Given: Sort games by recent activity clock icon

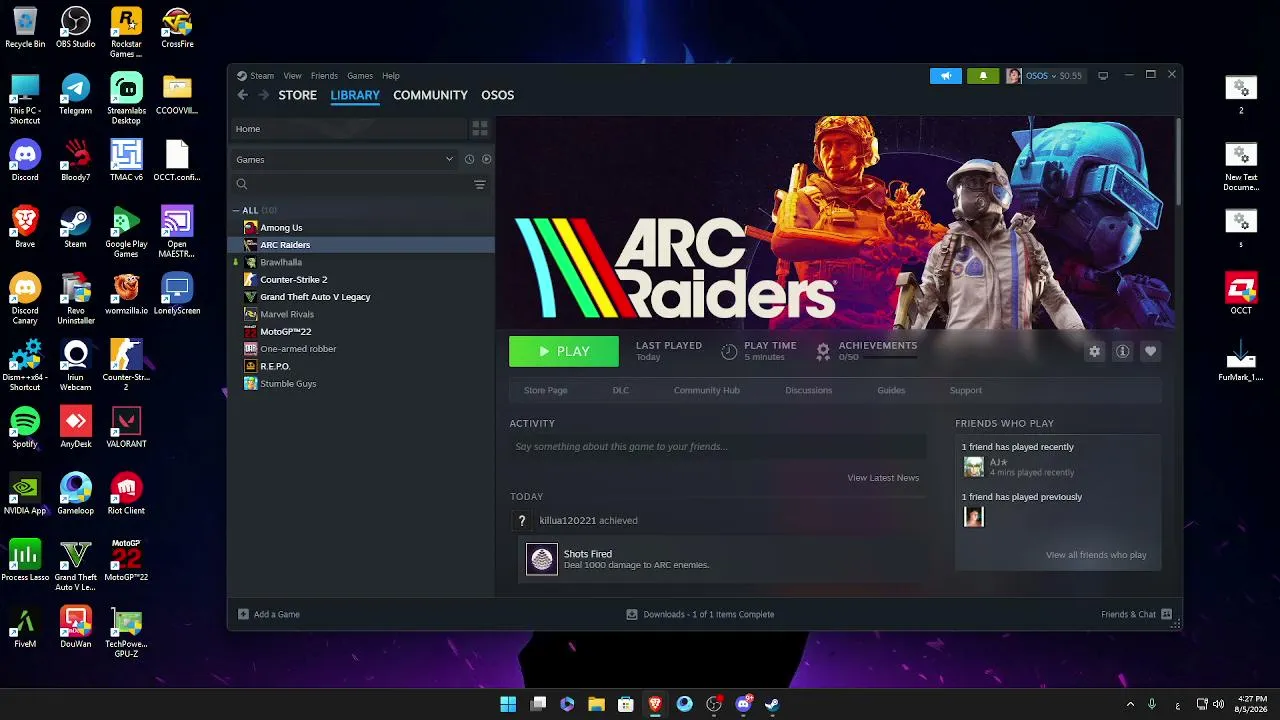Looking at the screenshot, I should tap(469, 159).
